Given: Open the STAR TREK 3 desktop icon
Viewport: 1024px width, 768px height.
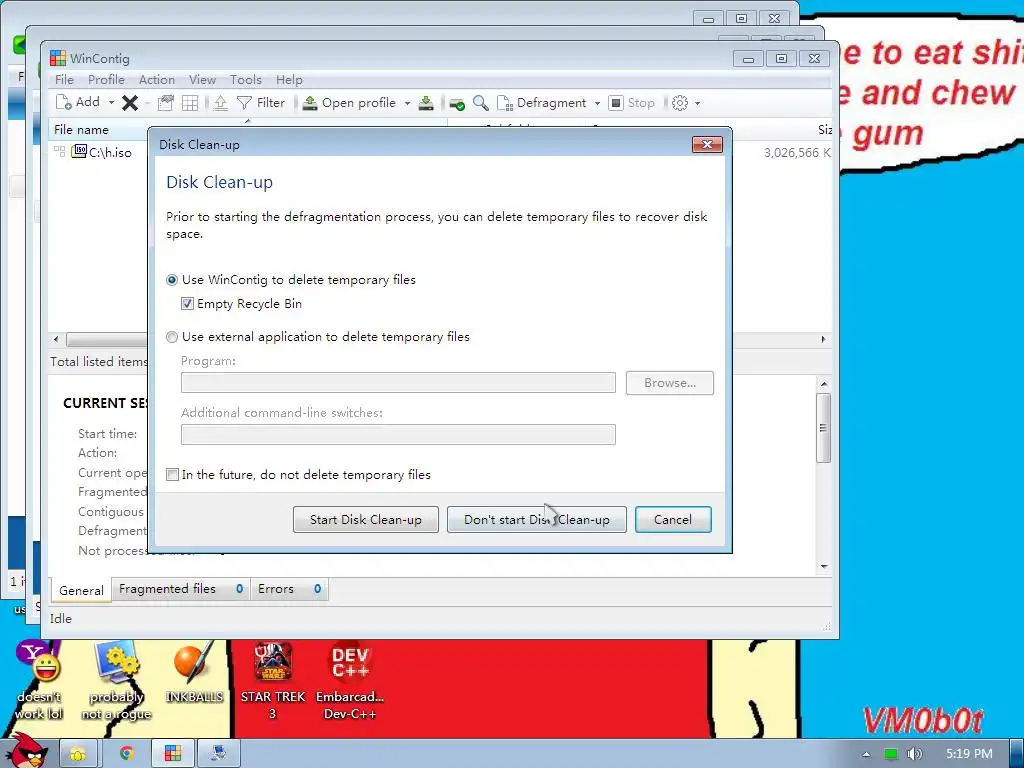Looking at the screenshot, I should tap(272, 679).
